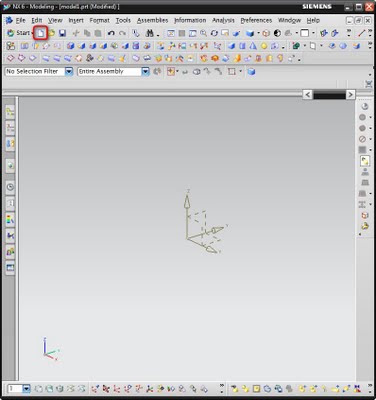
Task: Open the Format menu
Action: click(99, 21)
